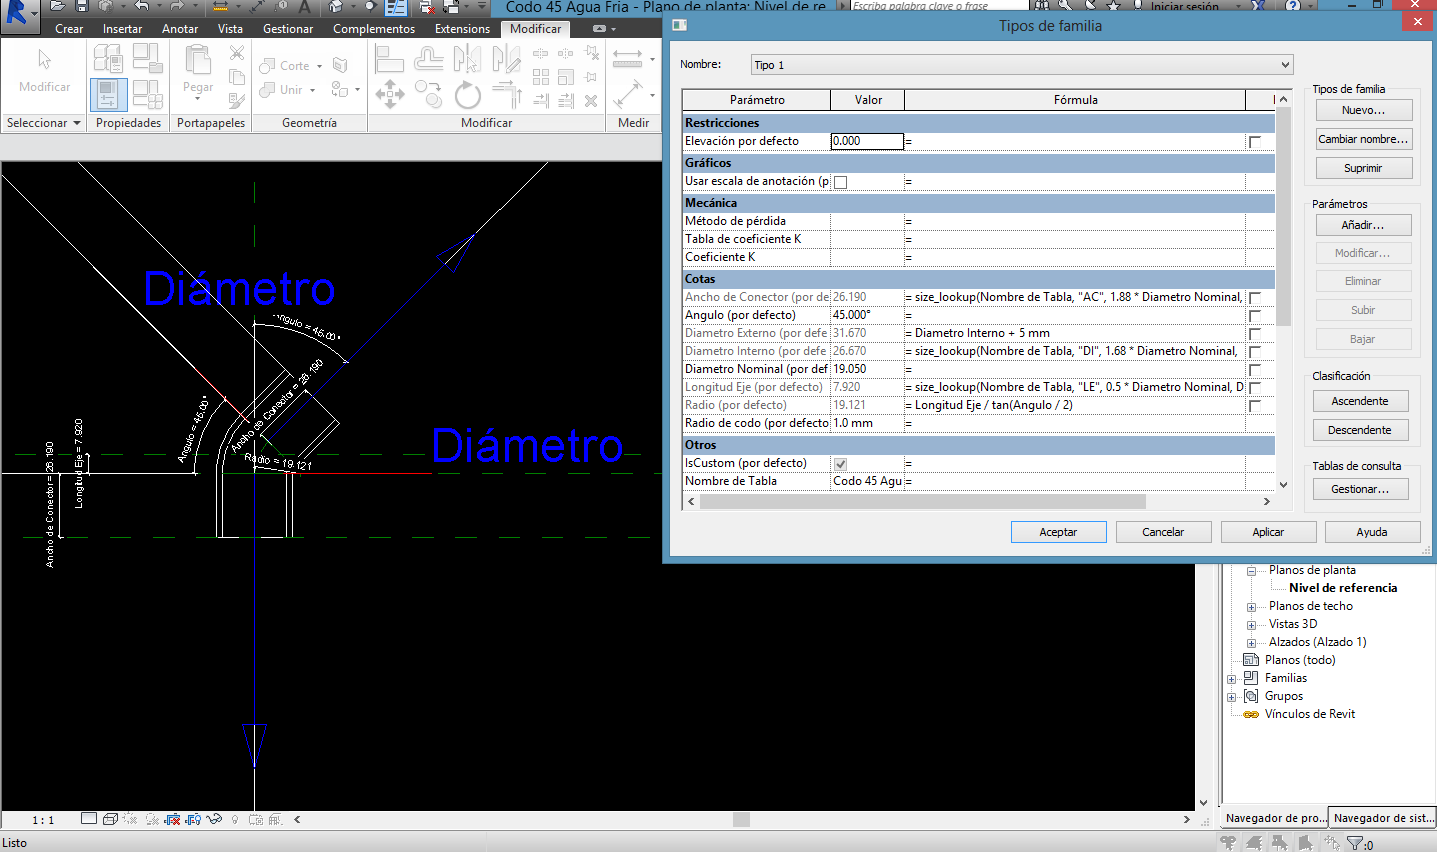Select the Modificar arrow tool in ribbon

tap(44, 60)
